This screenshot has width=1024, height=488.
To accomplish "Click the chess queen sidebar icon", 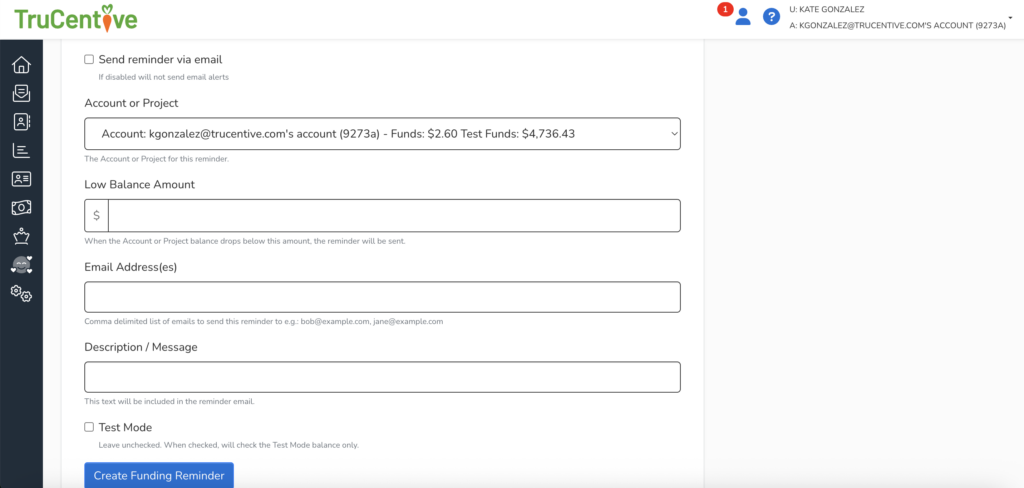I will coord(21,236).
